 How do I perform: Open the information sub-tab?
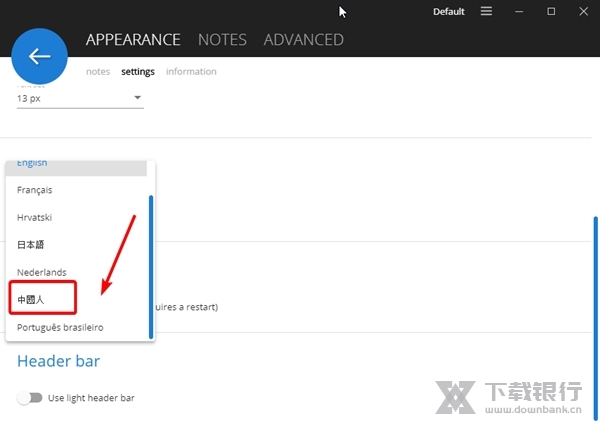click(x=191, y=72)
